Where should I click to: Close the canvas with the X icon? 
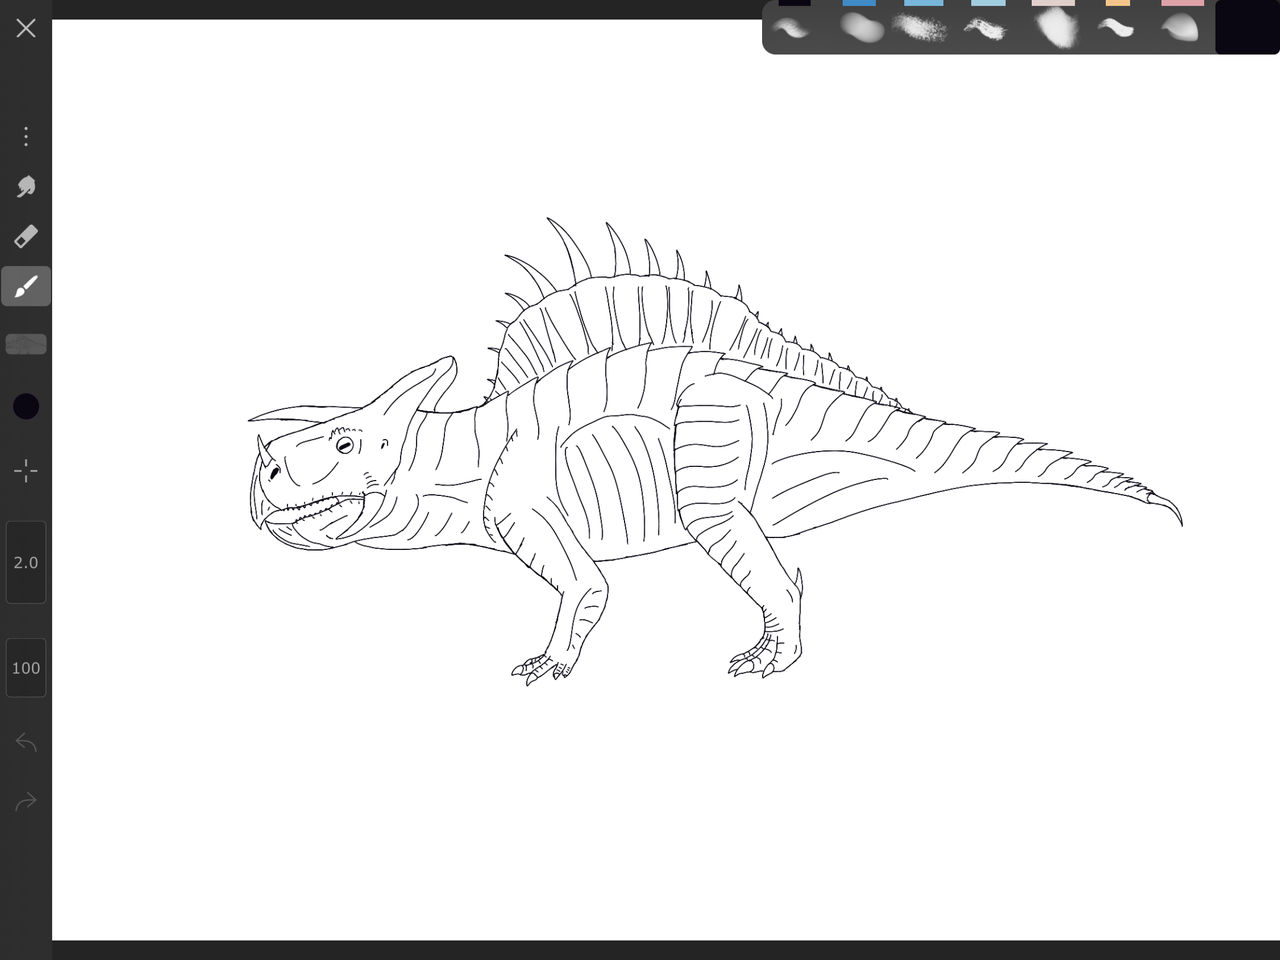26,28
